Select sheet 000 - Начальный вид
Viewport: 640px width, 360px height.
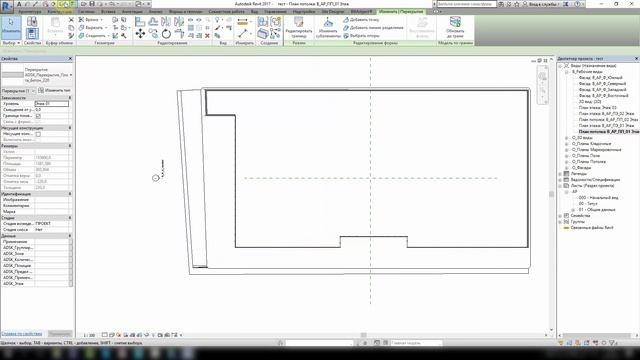(x=598, y=198)
